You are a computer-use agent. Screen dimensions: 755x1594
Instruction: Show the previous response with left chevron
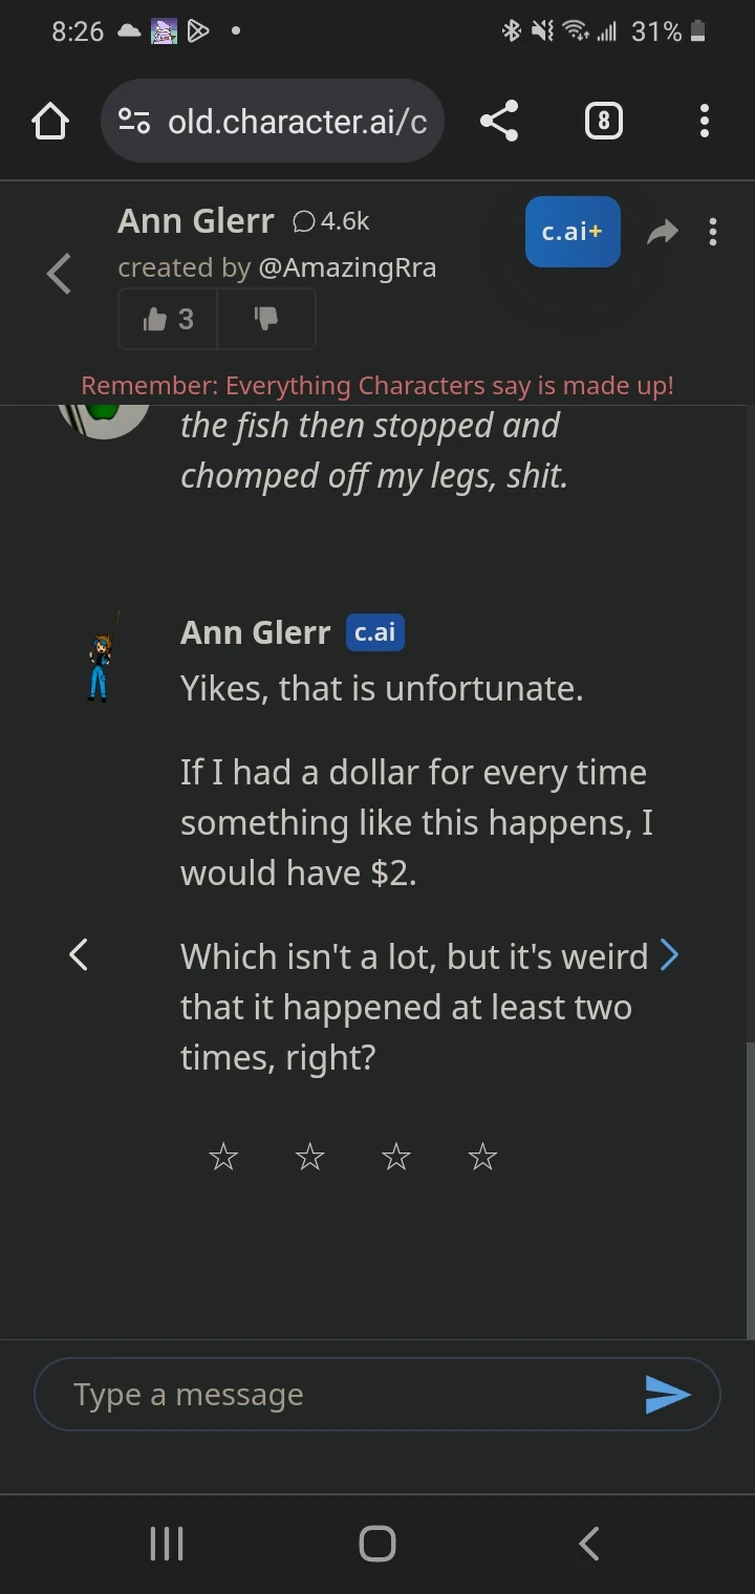pos(78,955)
